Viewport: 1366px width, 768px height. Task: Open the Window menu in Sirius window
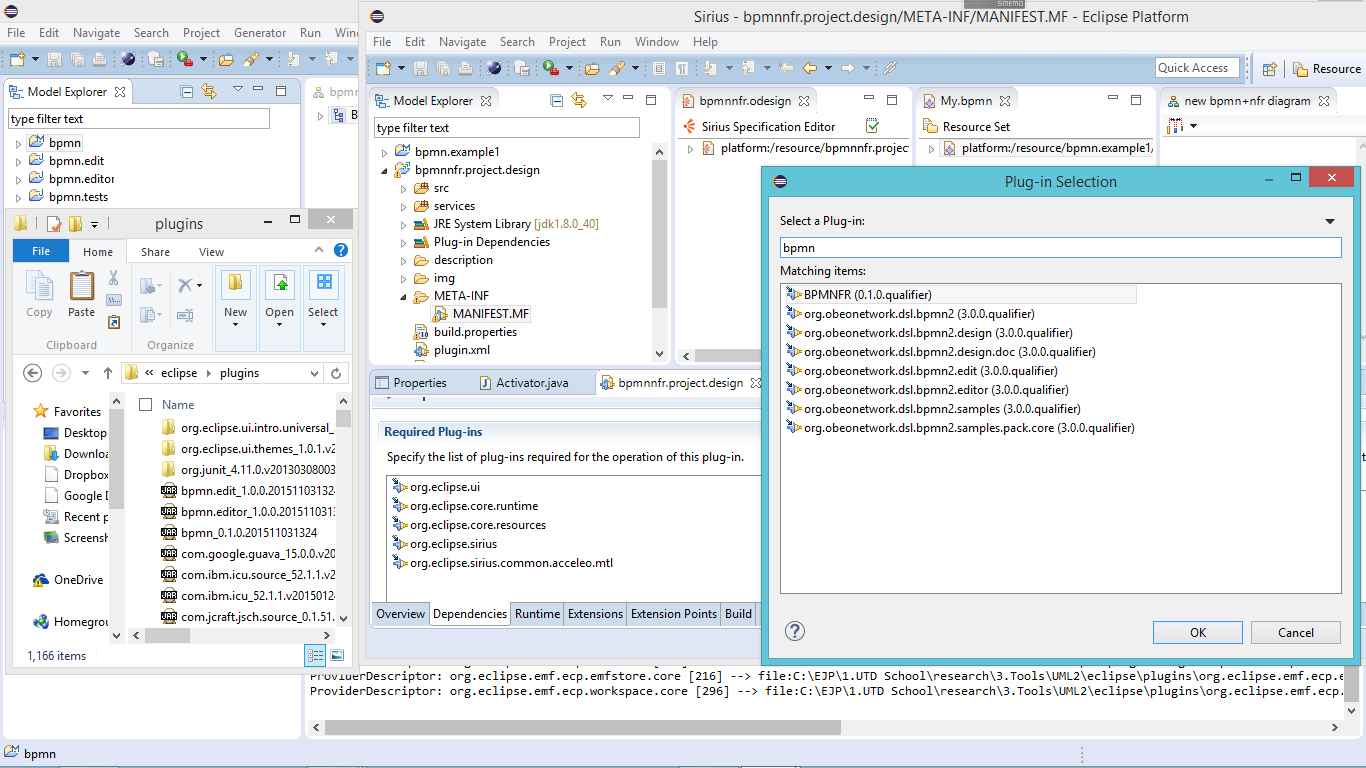[x=657, y=42]
